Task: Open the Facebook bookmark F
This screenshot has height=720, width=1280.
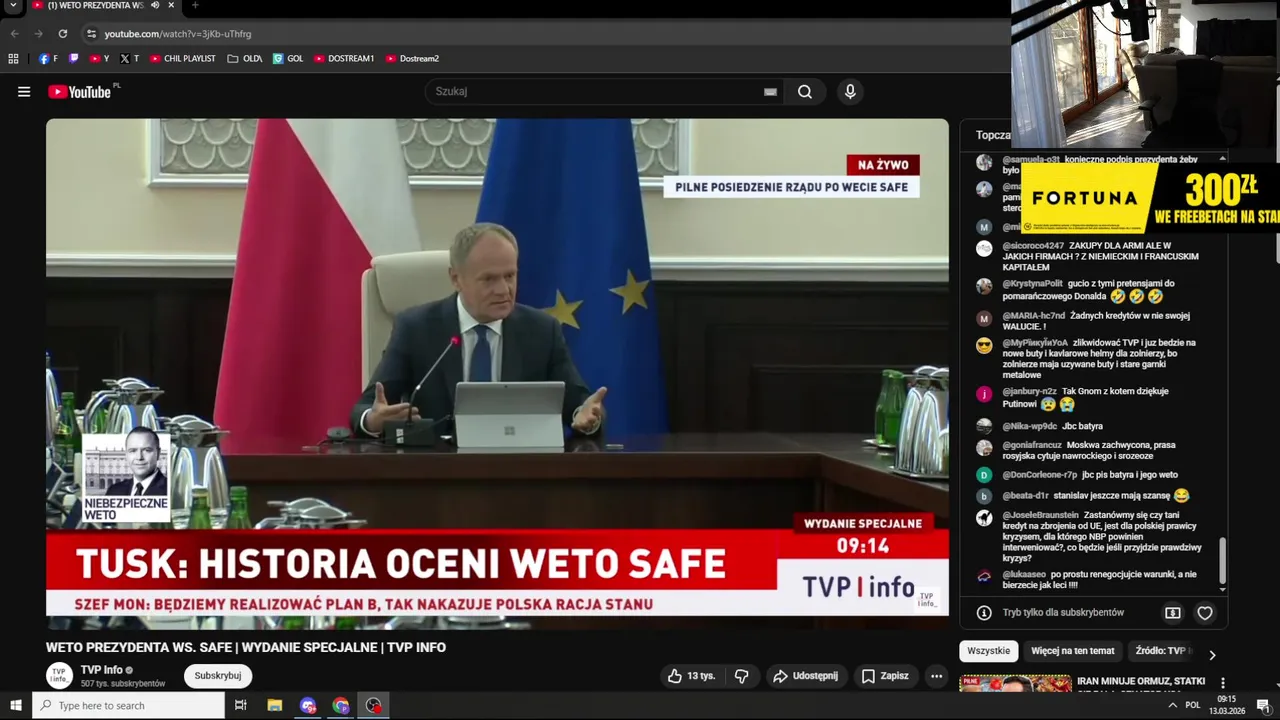Action: click(48, 59)
